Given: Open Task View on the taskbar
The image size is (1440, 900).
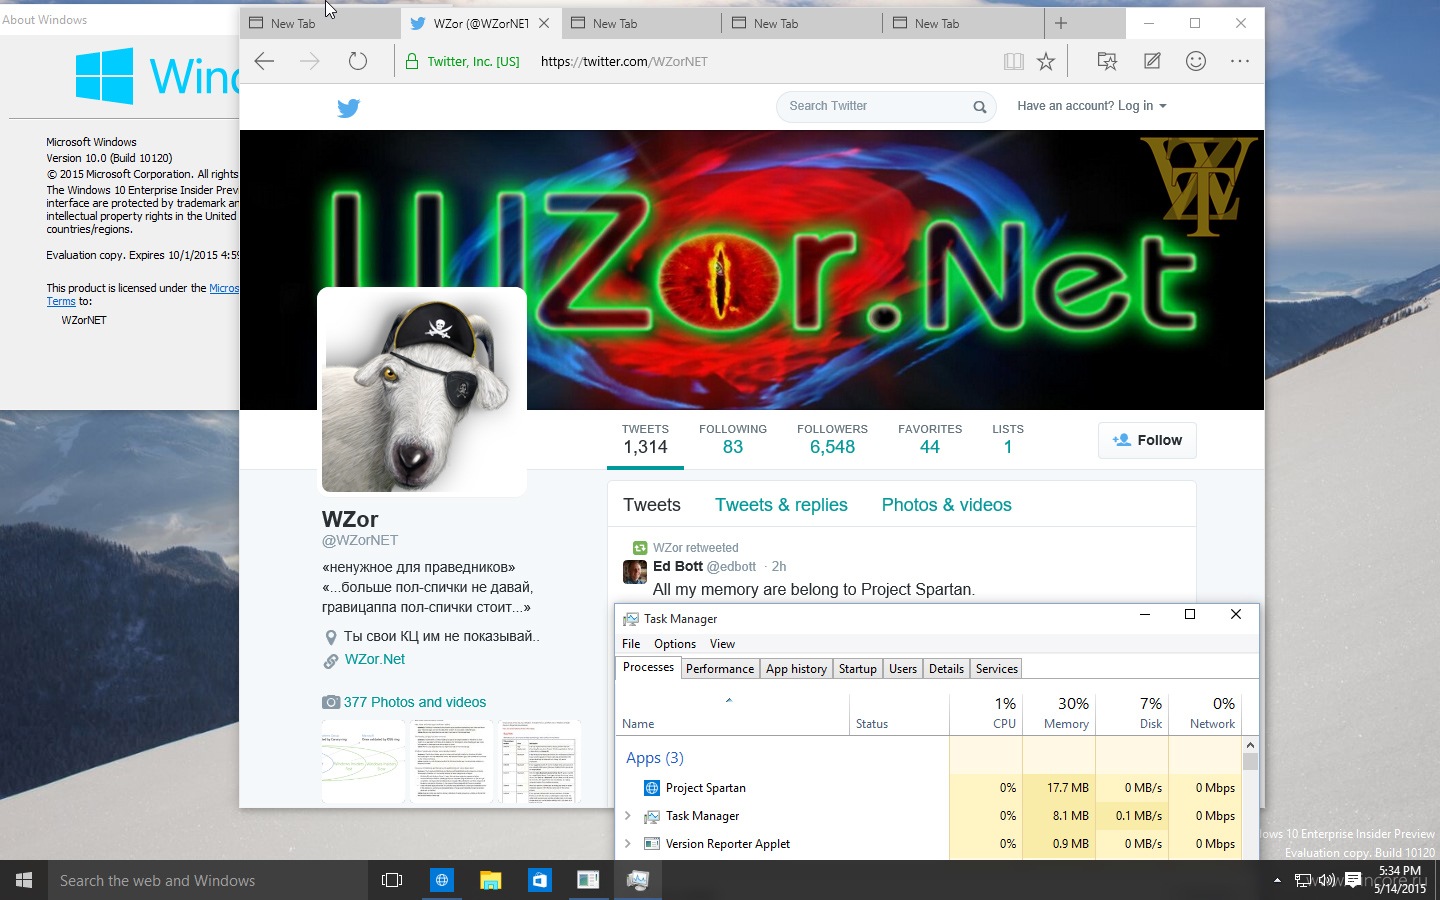Looking at the screenshot, I should pos(392,880).
